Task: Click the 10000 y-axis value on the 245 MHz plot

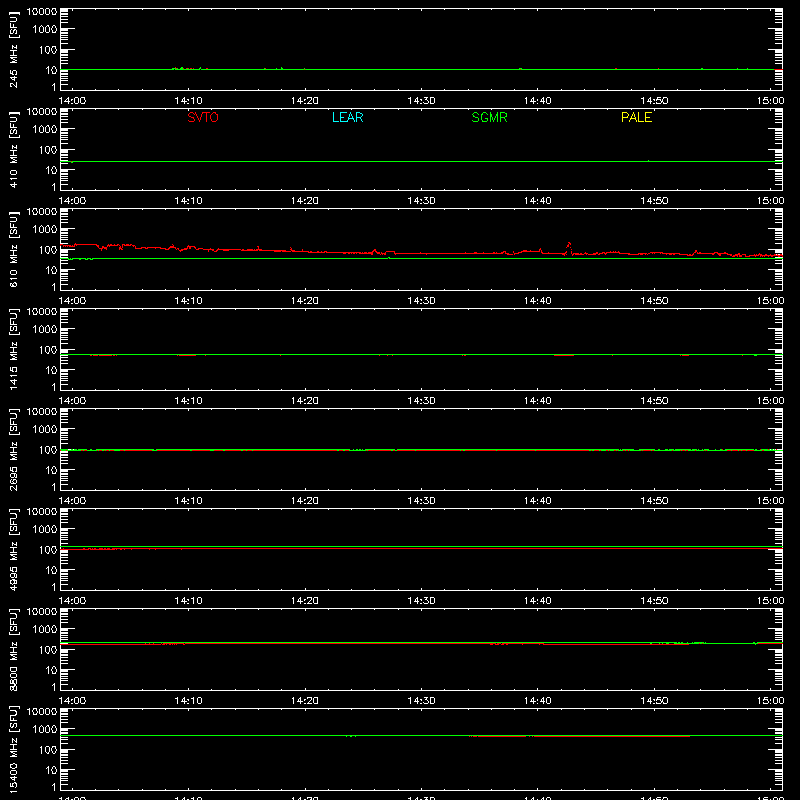Action: (x=42, y=12)
